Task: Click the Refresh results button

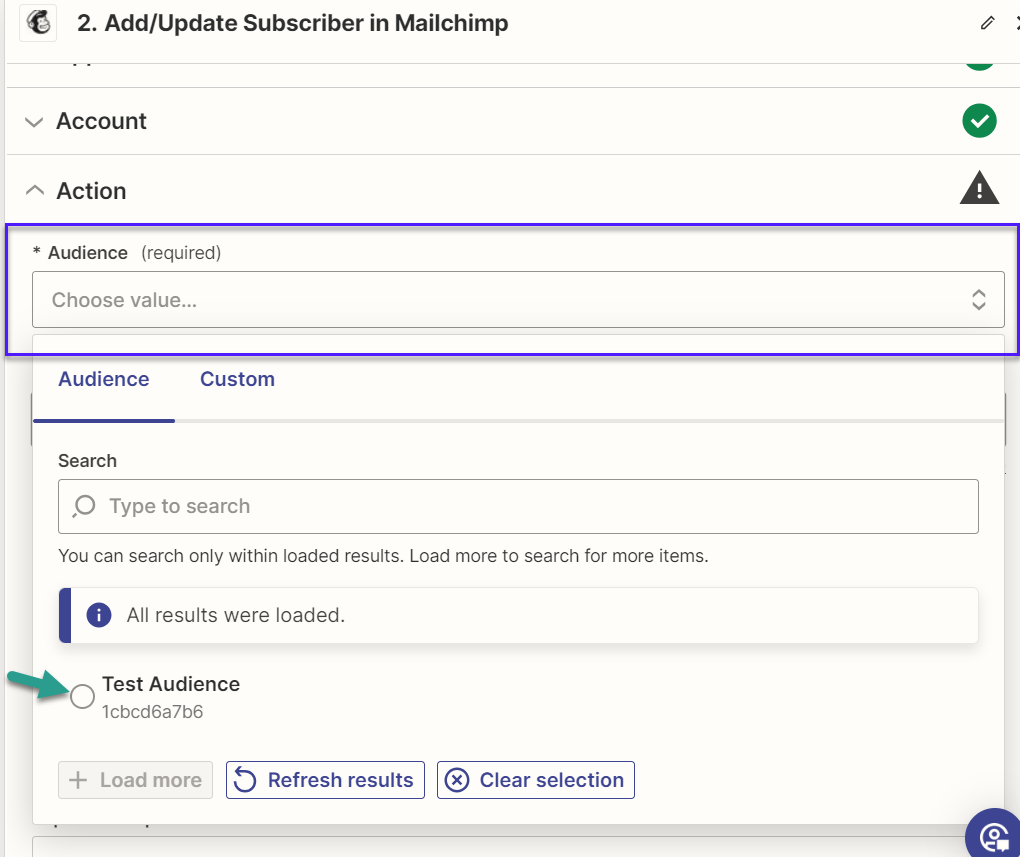Action: pyautogui.click(x=325, y=780)
